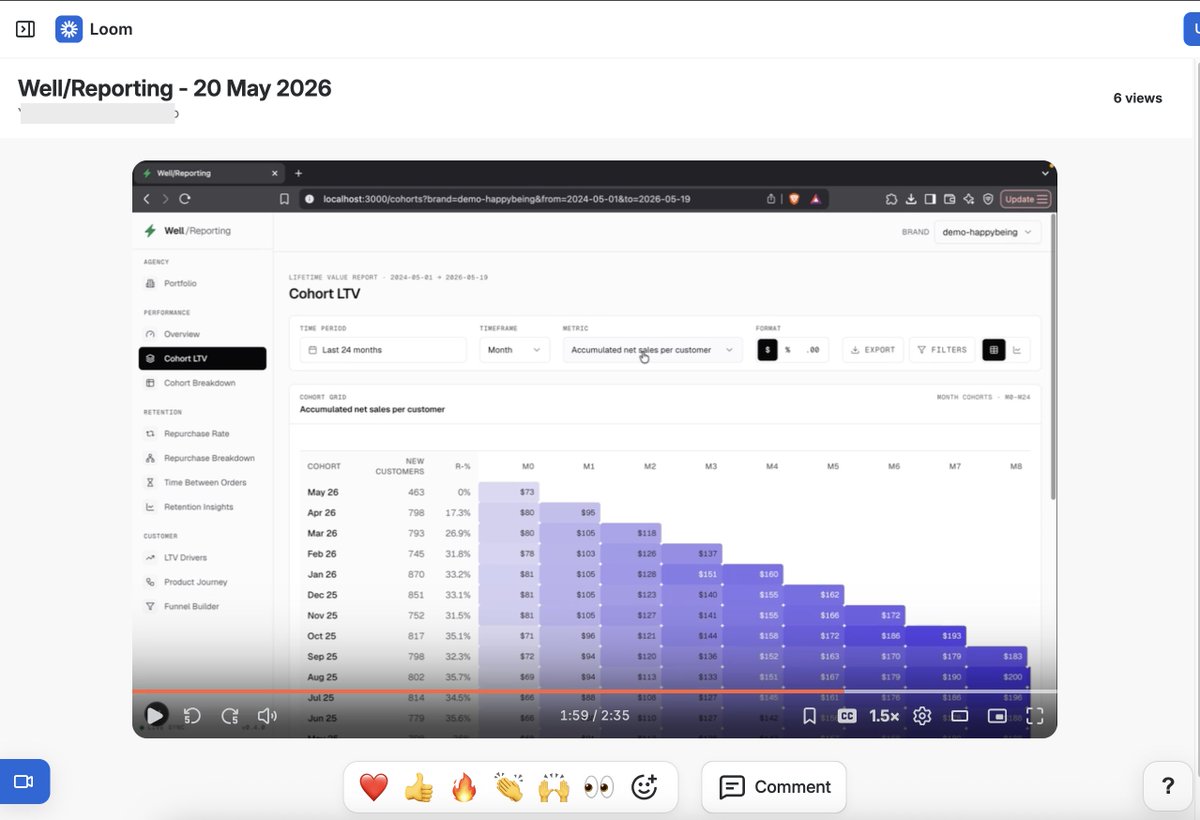1200x820 pixels.
Task: Select the Well/Reporting browser tab in video
Action: click(210, 173)
